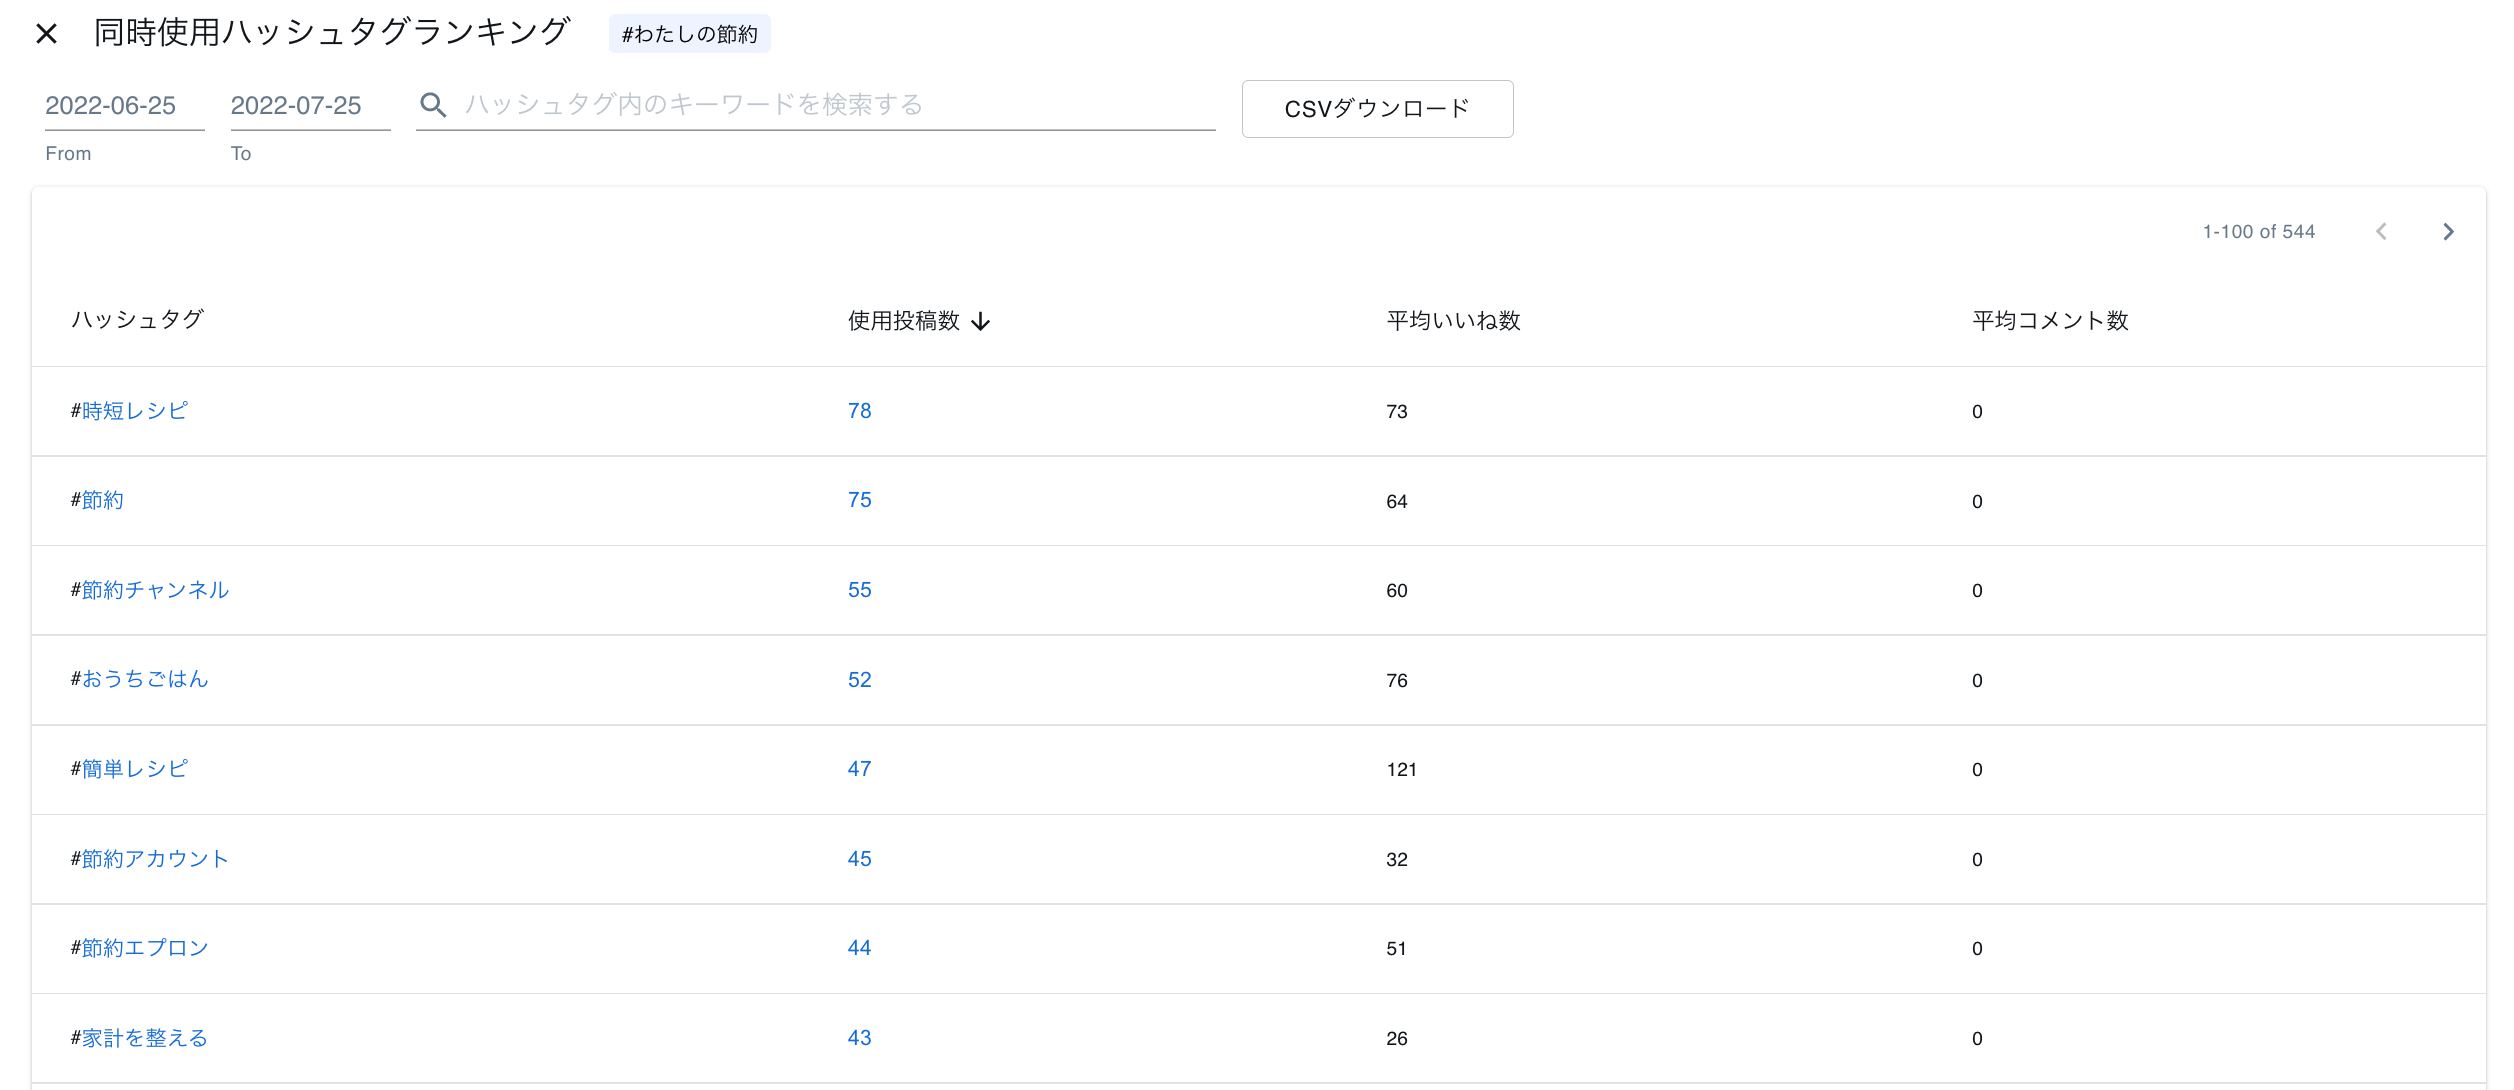The height and width of the screenshot is (1090, 2514).
Task: Click the CSV download button
Action: (1376, 109)
